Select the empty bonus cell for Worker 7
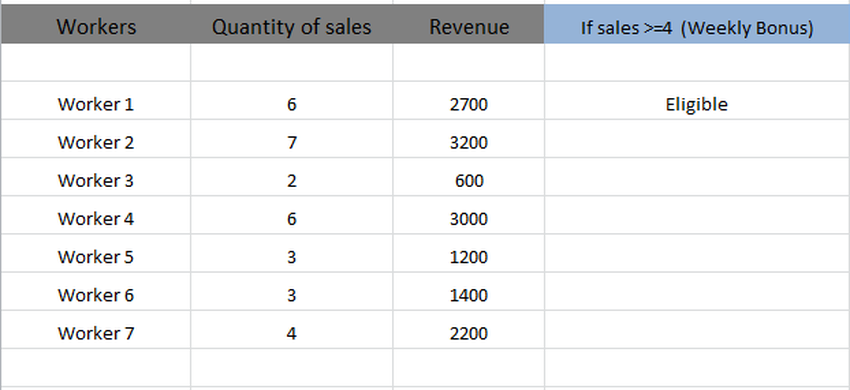The width and height of the screenshot is (850, 390). pos(697,329)
